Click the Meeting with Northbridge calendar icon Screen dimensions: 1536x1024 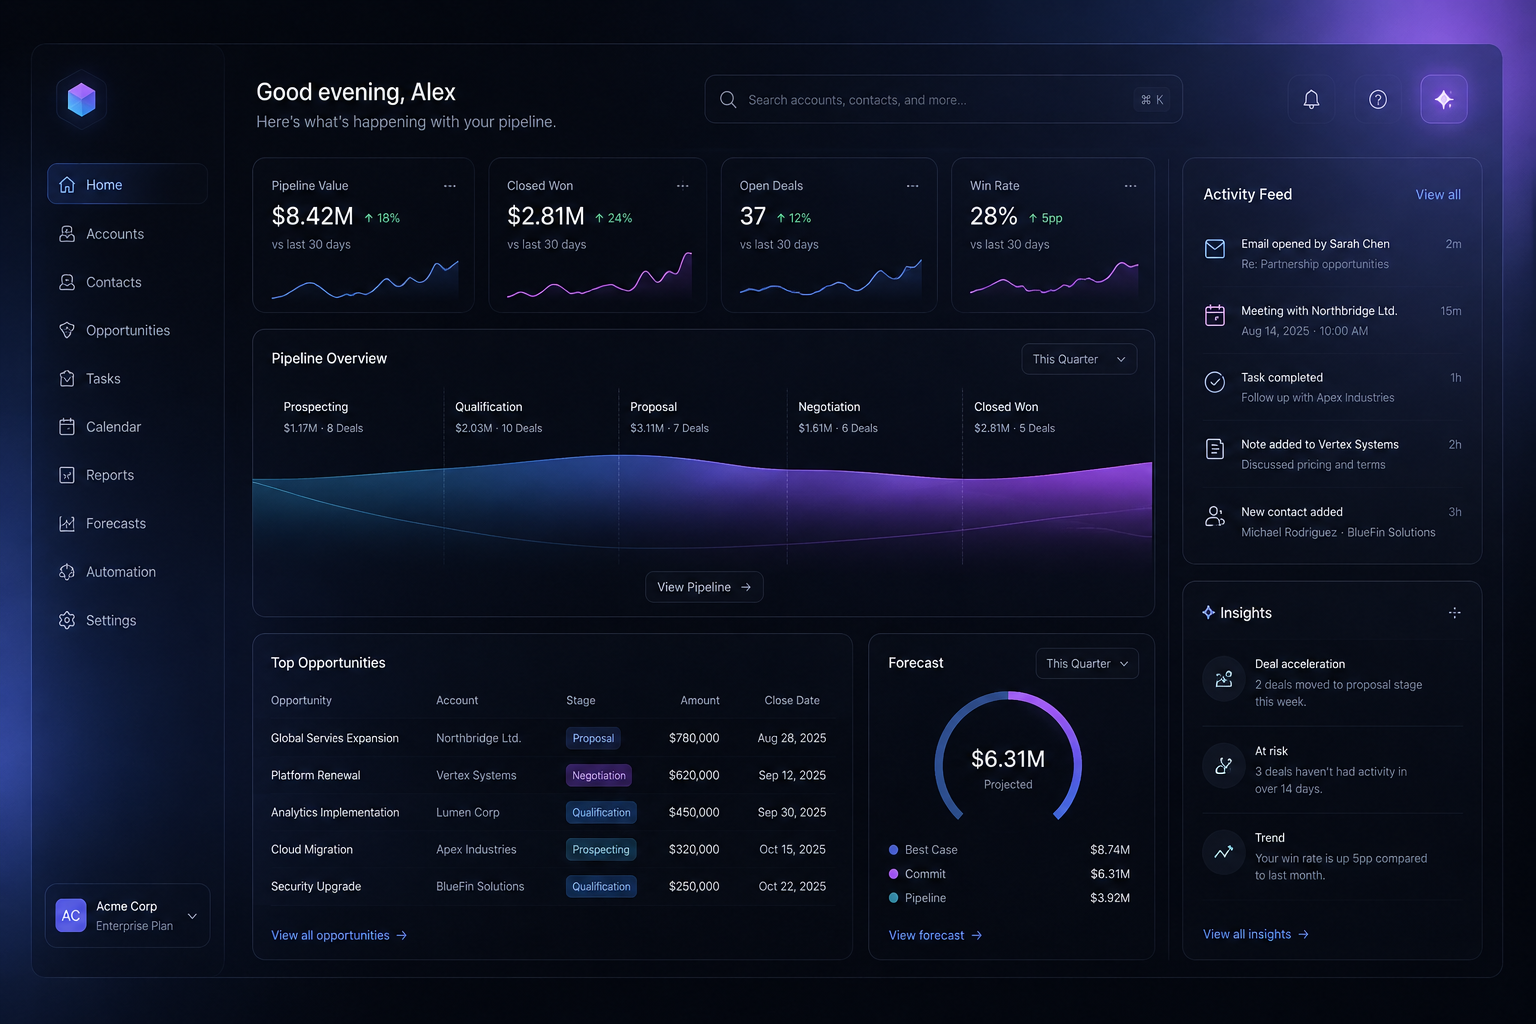(1215, 316)
